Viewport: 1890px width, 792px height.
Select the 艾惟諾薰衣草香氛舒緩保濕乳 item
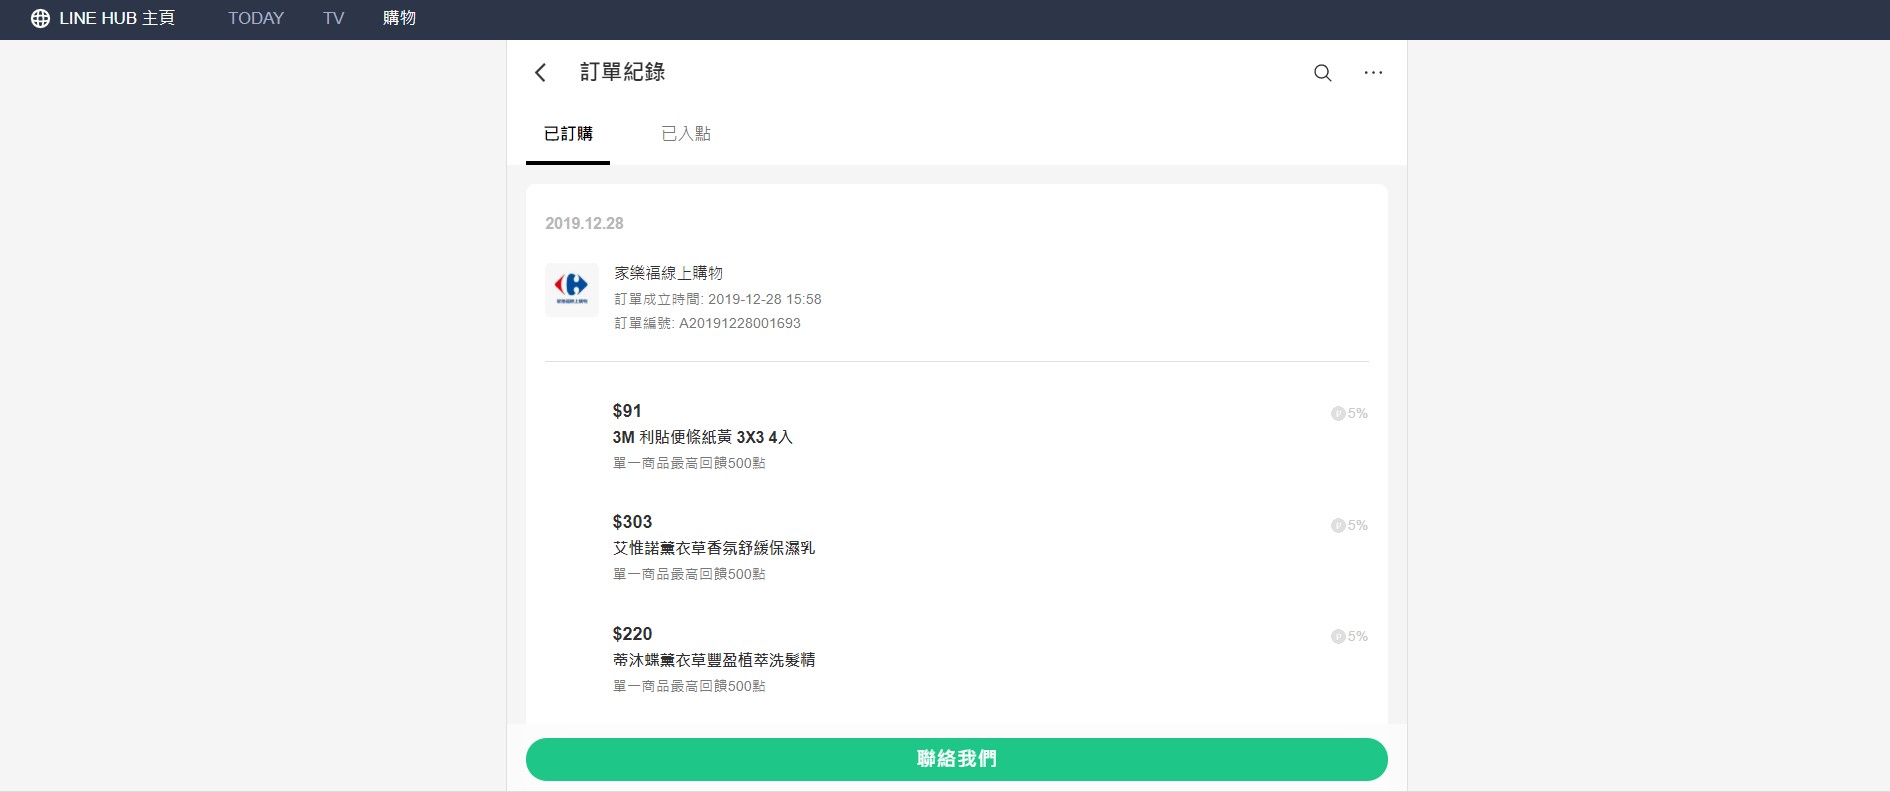pos(713,548)
